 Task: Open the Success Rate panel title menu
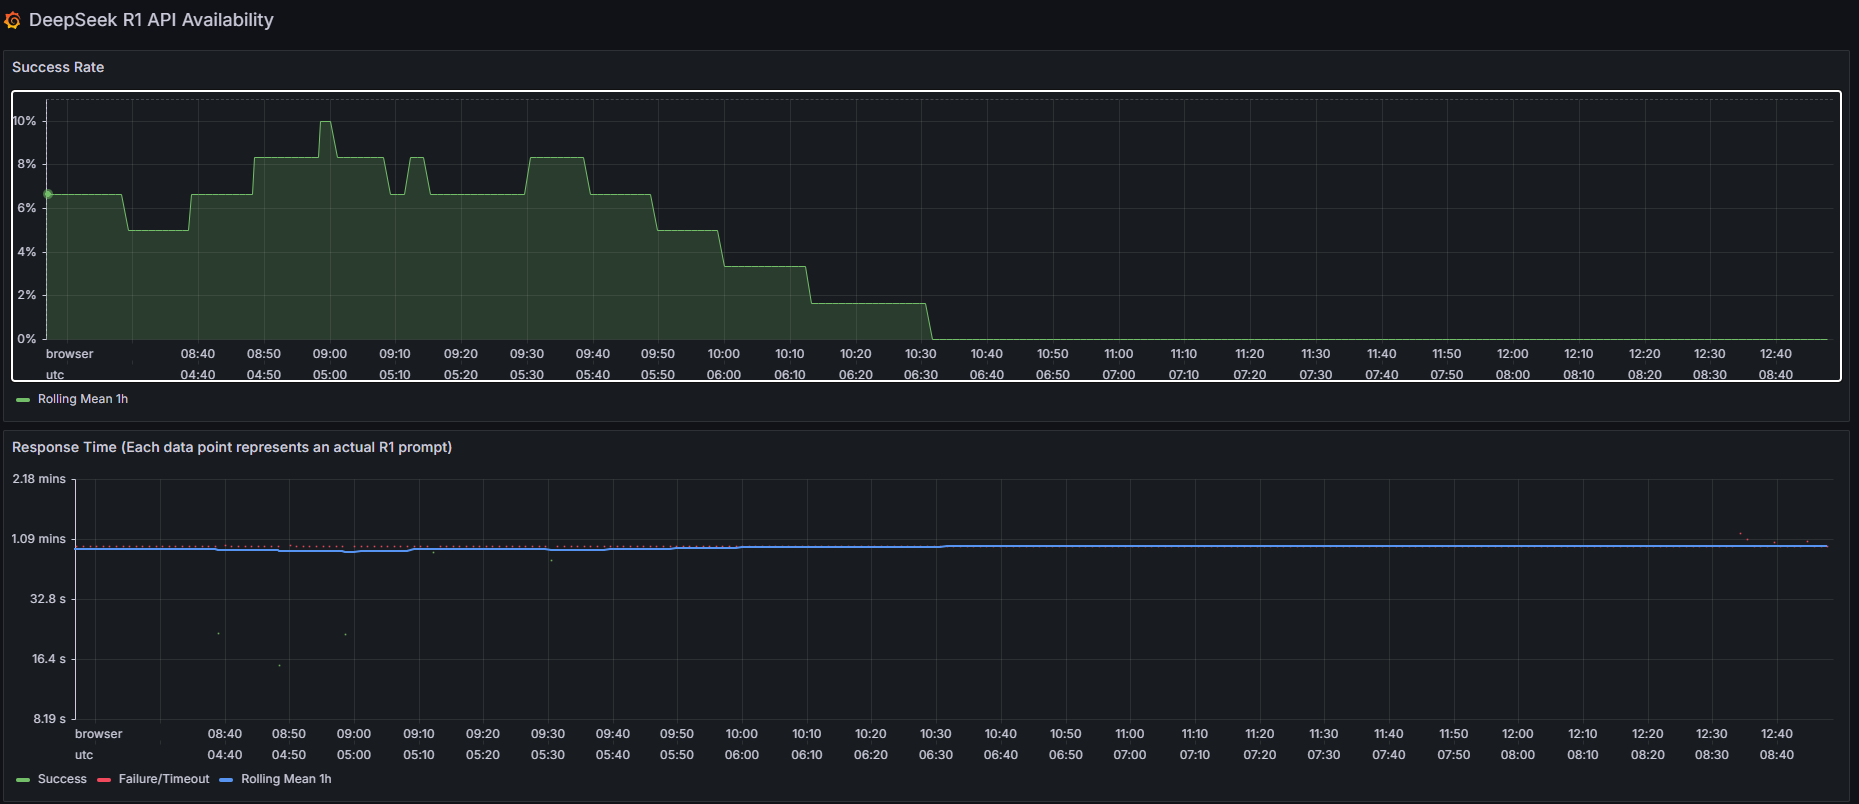[58, 67]
